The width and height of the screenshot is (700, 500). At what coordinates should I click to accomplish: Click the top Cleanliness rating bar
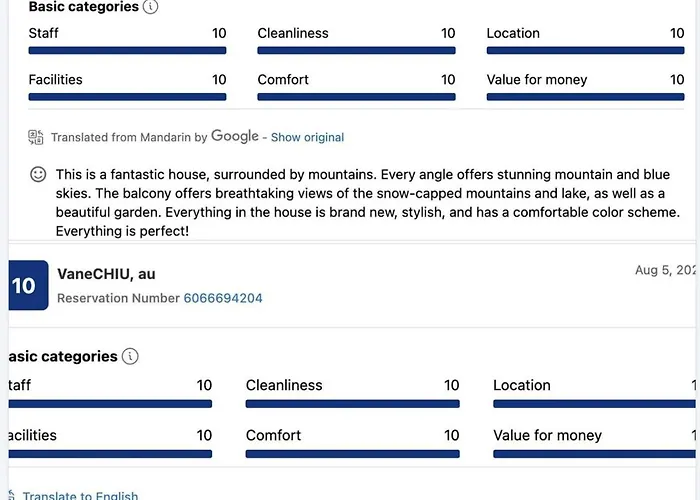click(x=356, y=50)
